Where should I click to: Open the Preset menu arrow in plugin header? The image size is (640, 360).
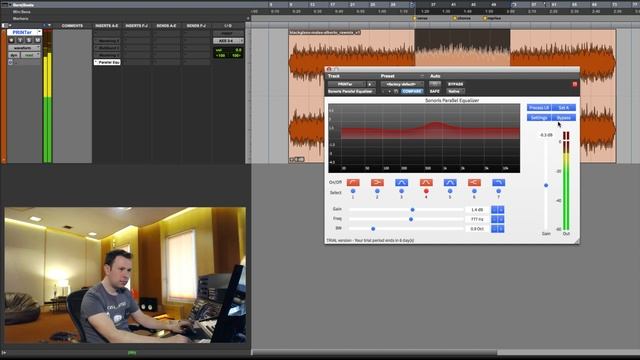[x=422, y=76]
